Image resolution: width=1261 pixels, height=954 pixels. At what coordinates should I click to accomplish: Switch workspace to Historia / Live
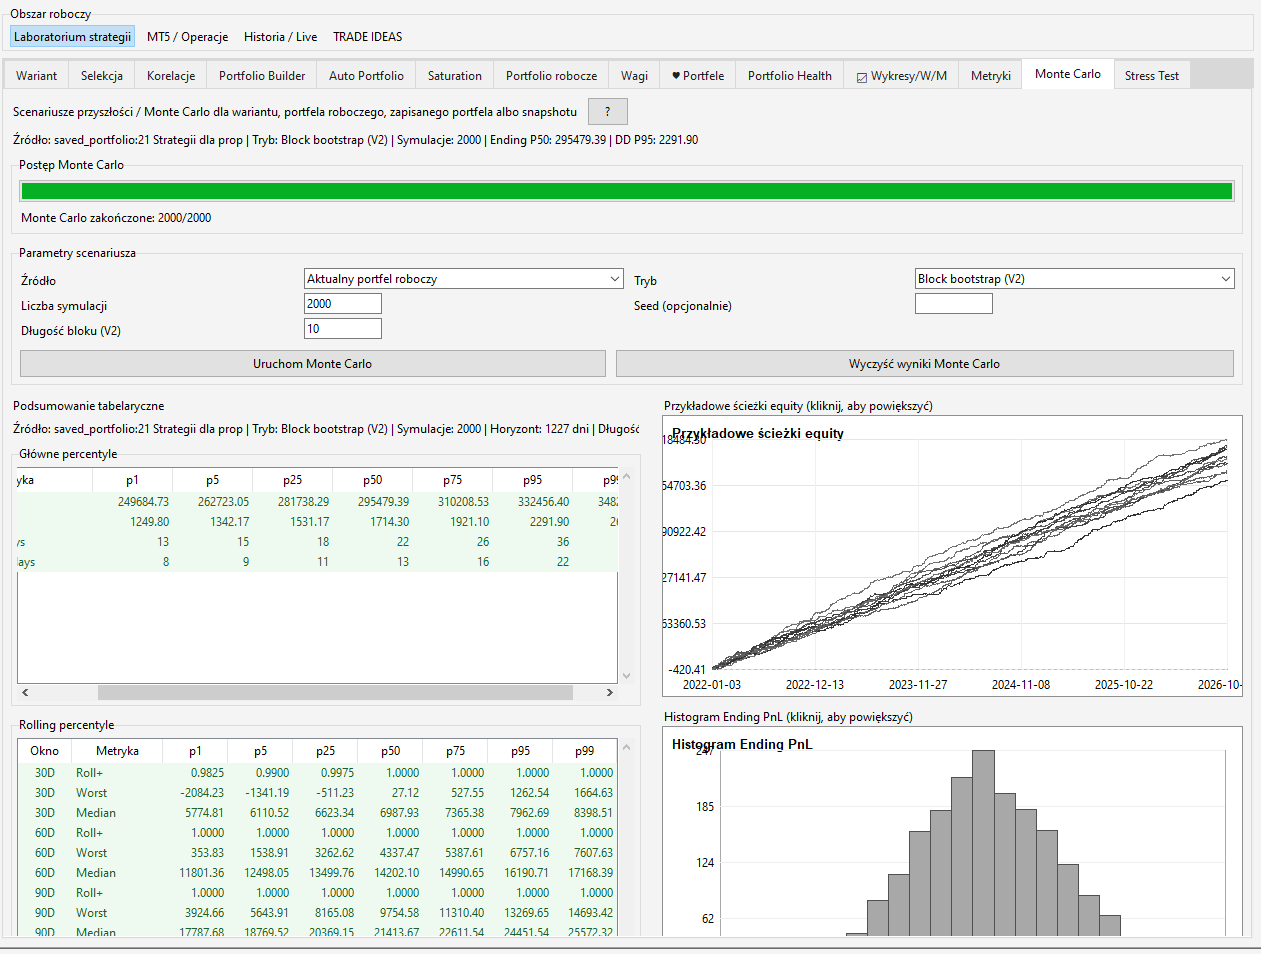click(x=281, y=37)
